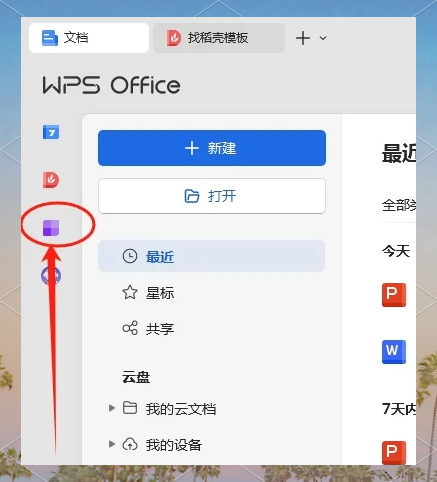
Task: Select 最近 in the navigation list
Action: coord(211,256)
